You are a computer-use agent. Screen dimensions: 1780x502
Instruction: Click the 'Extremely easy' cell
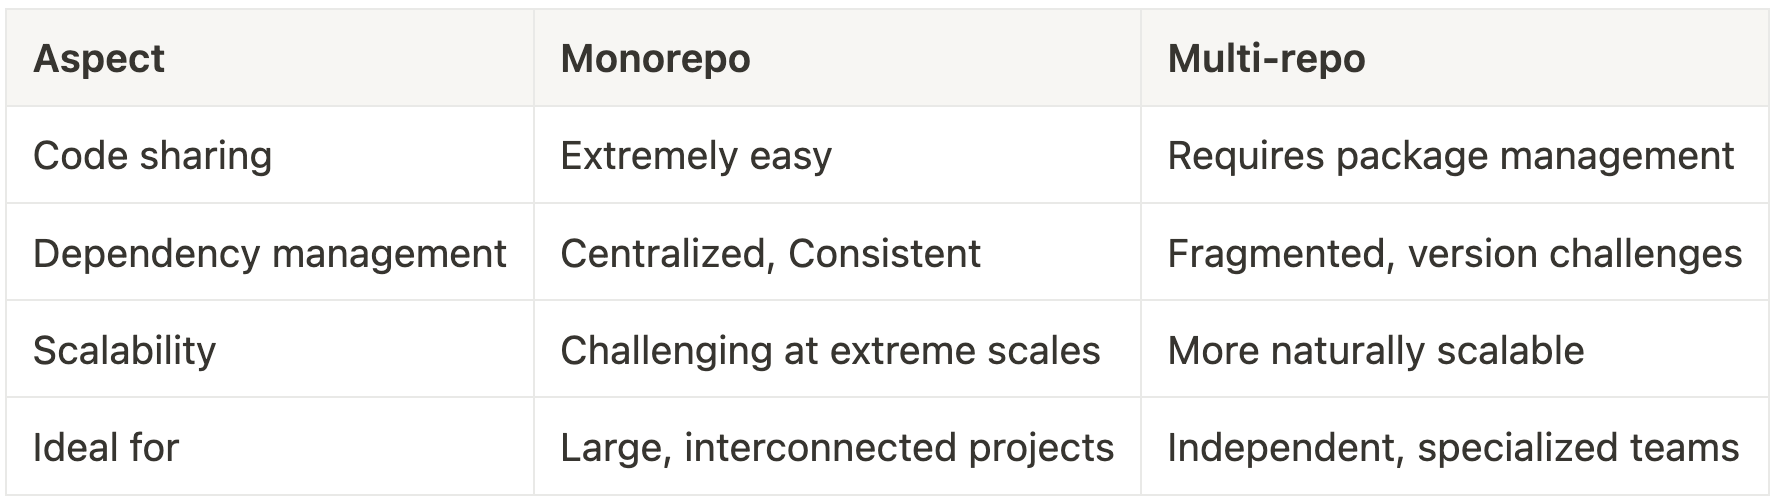(696, 156)
